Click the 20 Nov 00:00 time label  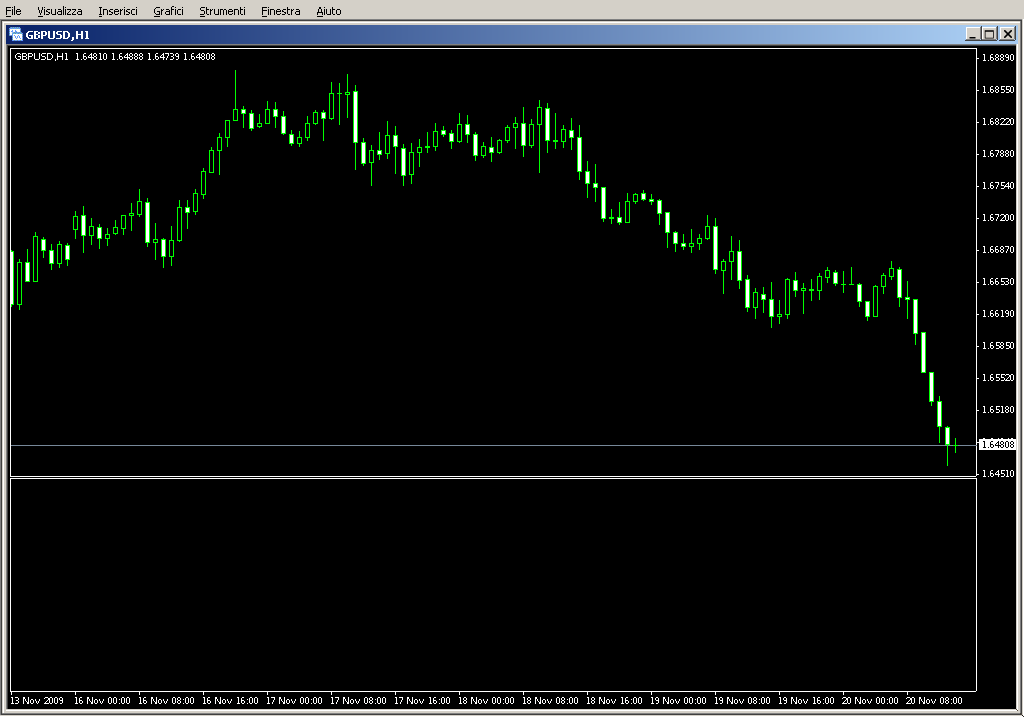tap(870, 701)
